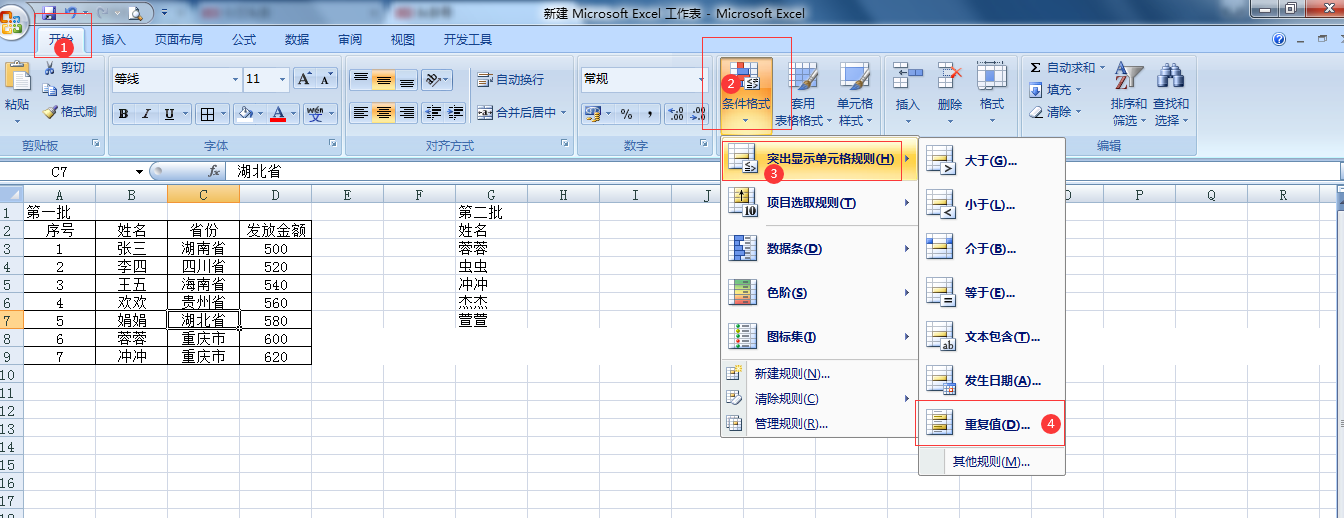Click Find and Select (查找和选择)
The width and height of the screenshot is (1344, 518).
[x=1171, y=95]
